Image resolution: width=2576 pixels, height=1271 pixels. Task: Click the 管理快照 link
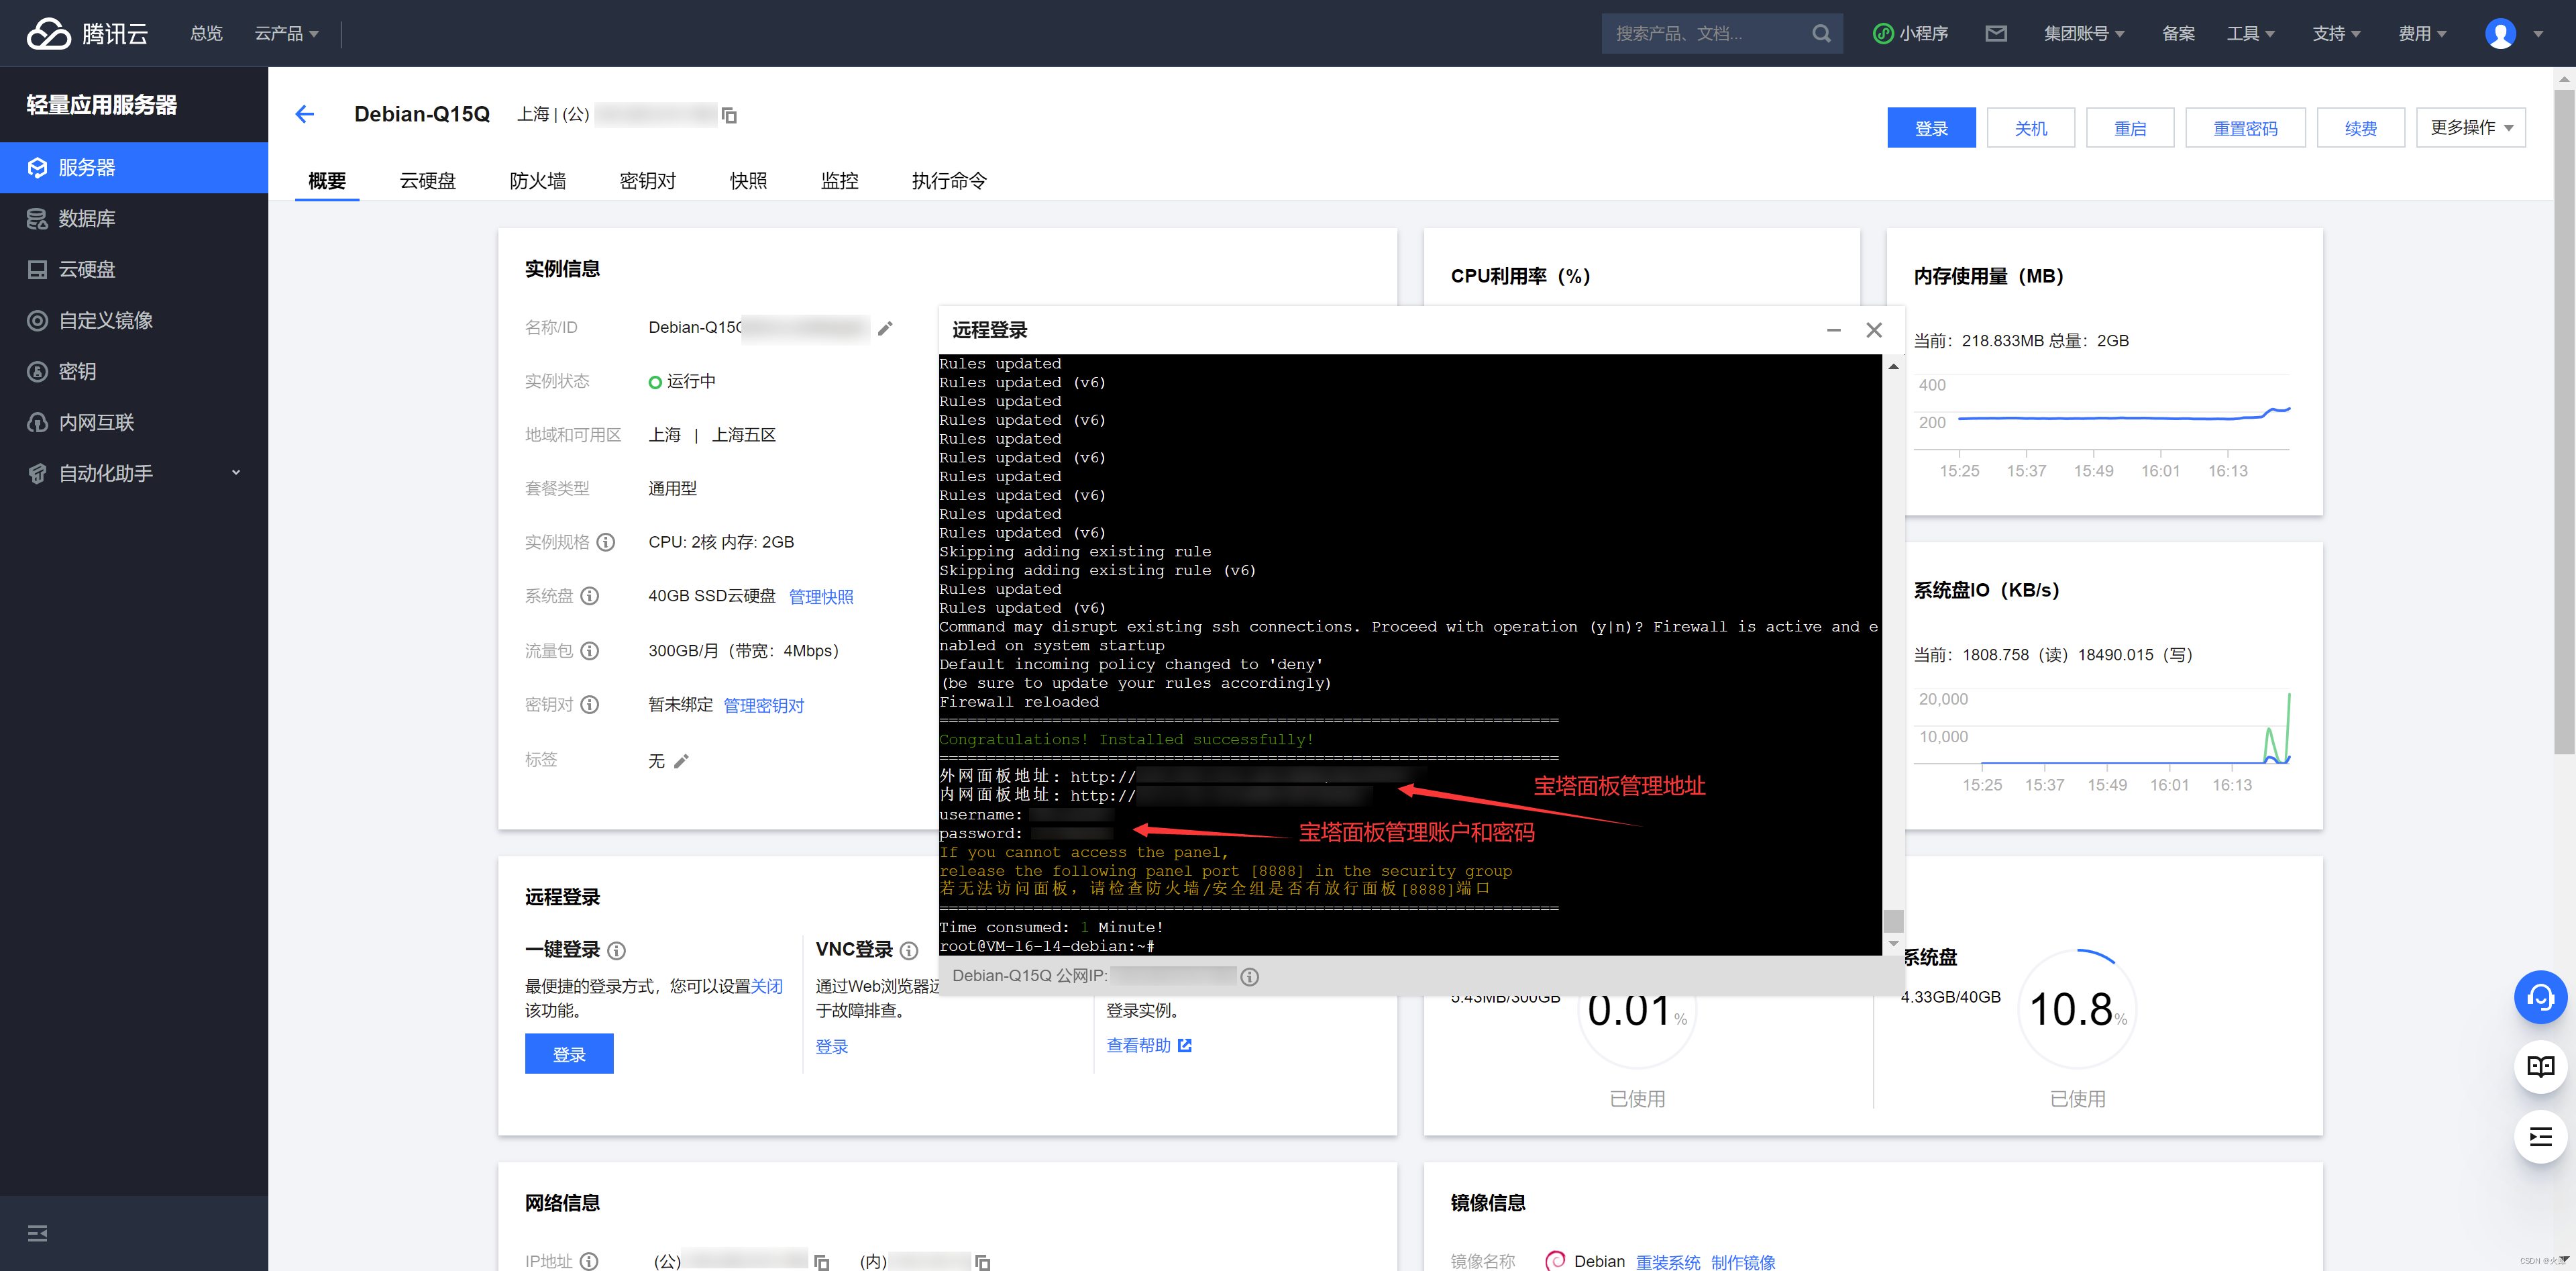pyautogui.click(x=821, y=597)
